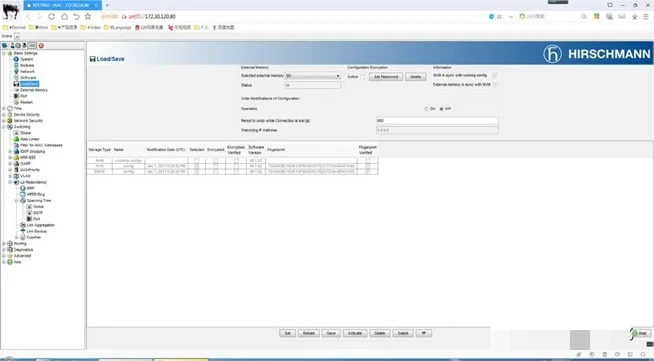The image size is (654, 361).
Task: Expand the Routing tree node
Action: [x=4, y=243]
